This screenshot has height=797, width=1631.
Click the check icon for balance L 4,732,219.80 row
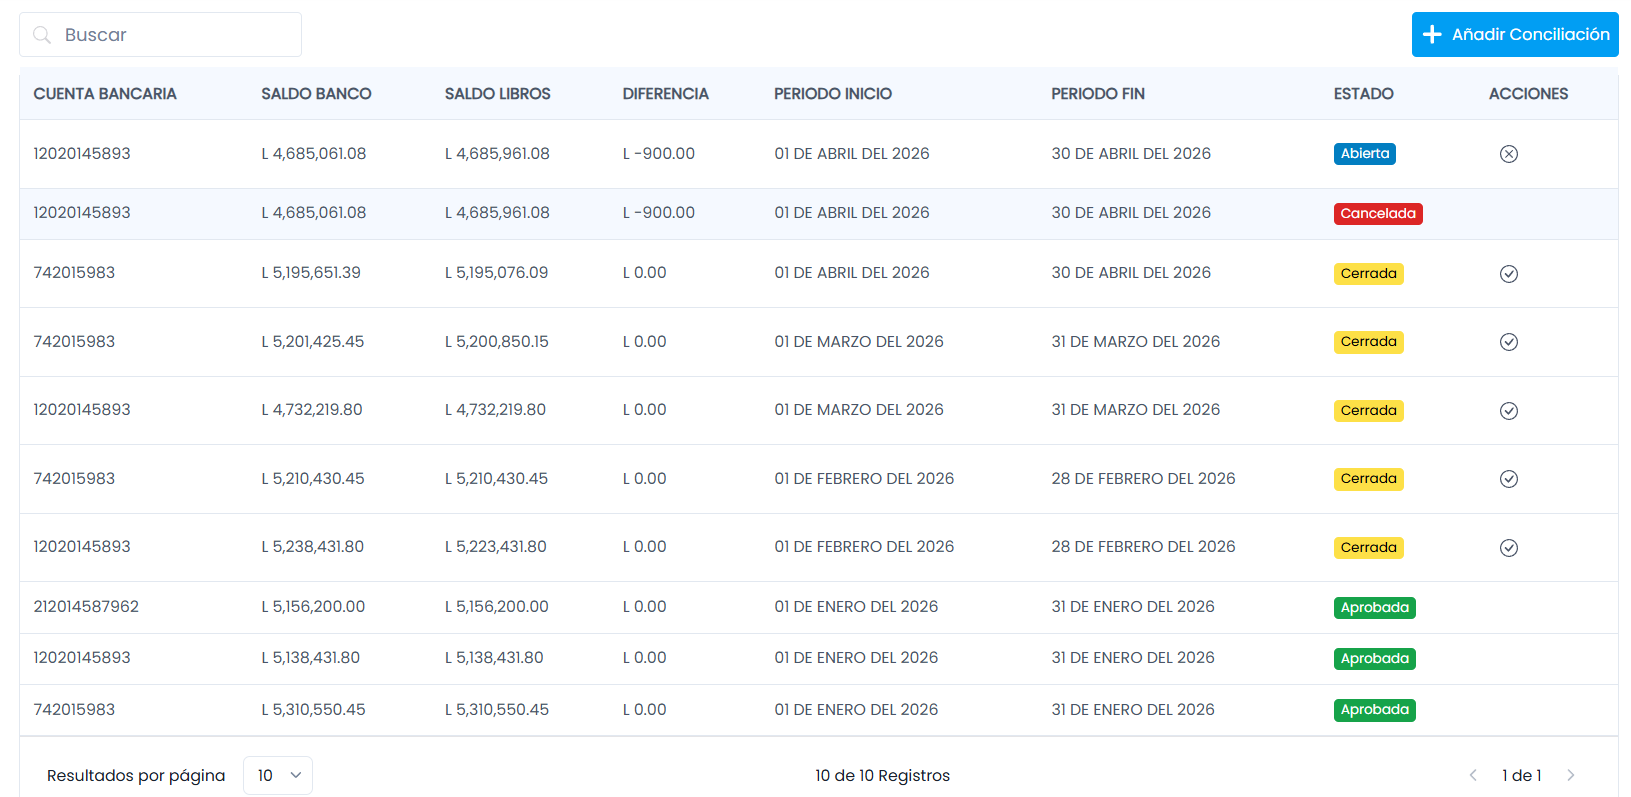click(1509, 411)
